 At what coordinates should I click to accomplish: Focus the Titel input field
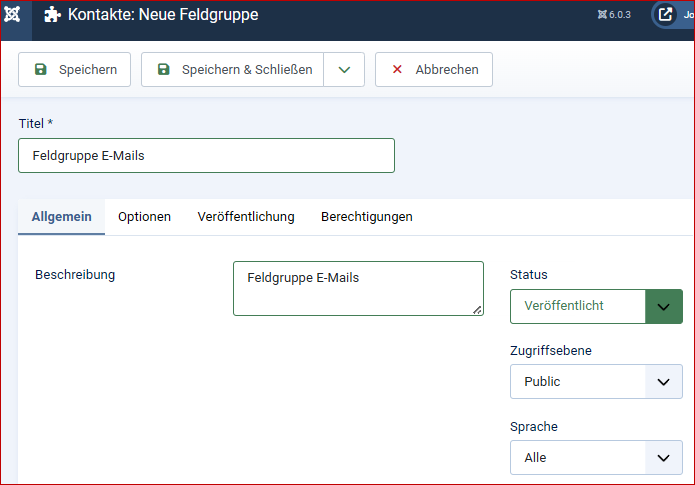(x=206, y=156)
